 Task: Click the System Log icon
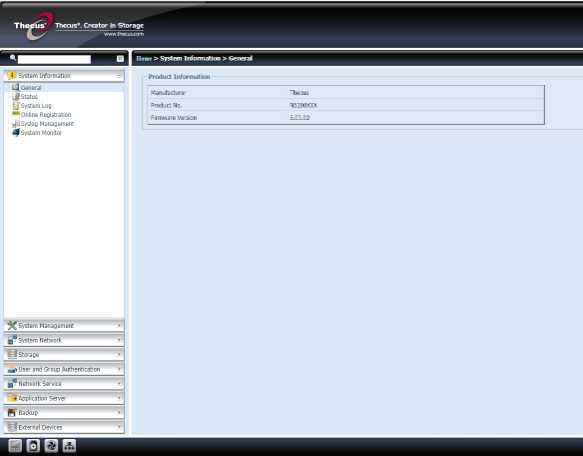coord(16,106)
